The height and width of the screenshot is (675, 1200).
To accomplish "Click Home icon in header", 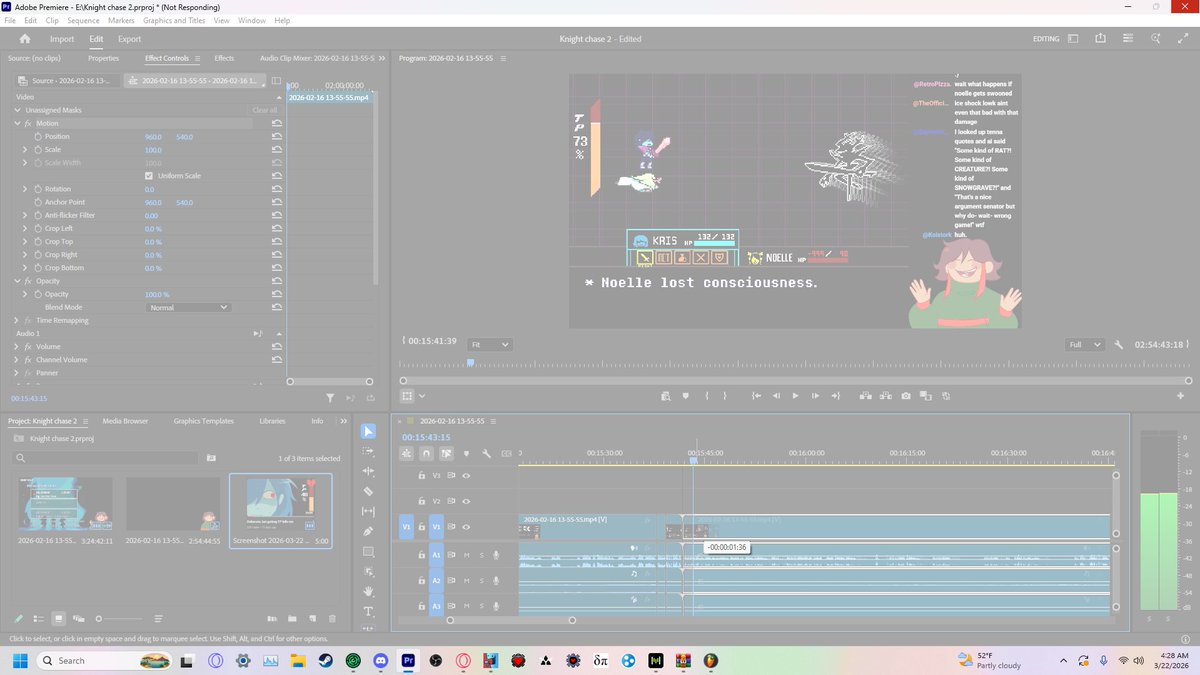I will (25, 39).
